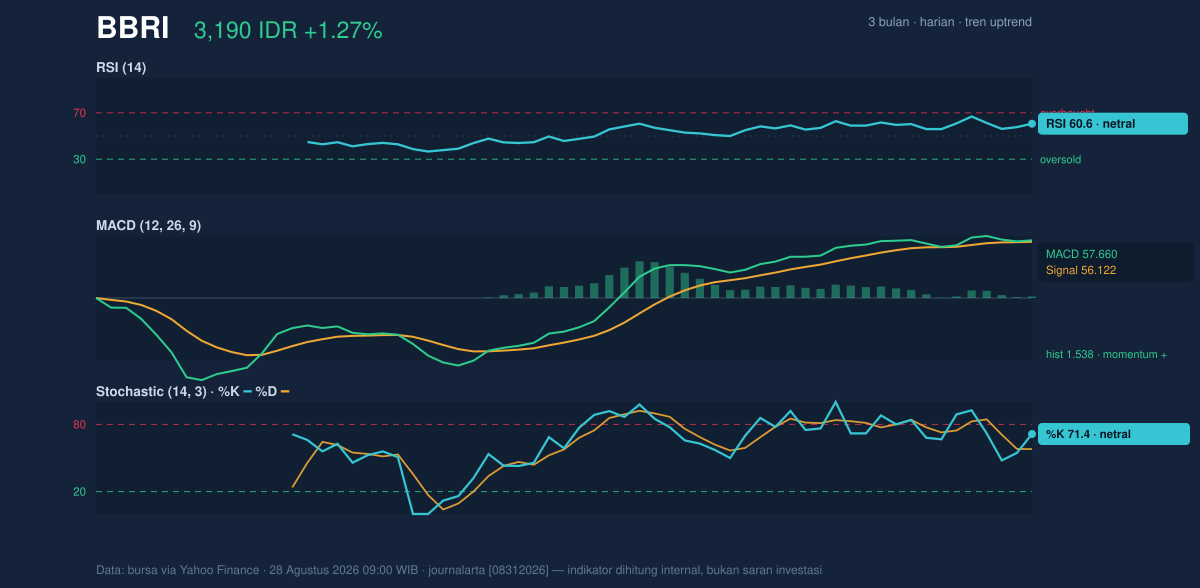Image resolution: width=1200 pixels, height=588 pixels.
Task: Select the 3,190 IDR +1.27% price text
Action: point(288,31)
